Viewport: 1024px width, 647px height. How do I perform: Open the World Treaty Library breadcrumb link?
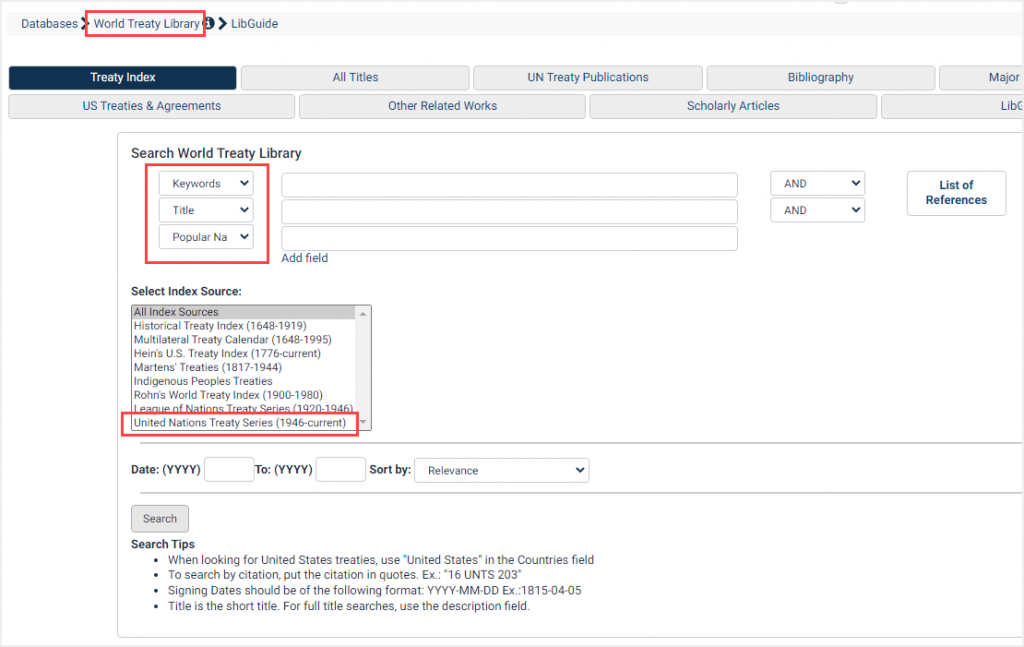pos(146,24)
